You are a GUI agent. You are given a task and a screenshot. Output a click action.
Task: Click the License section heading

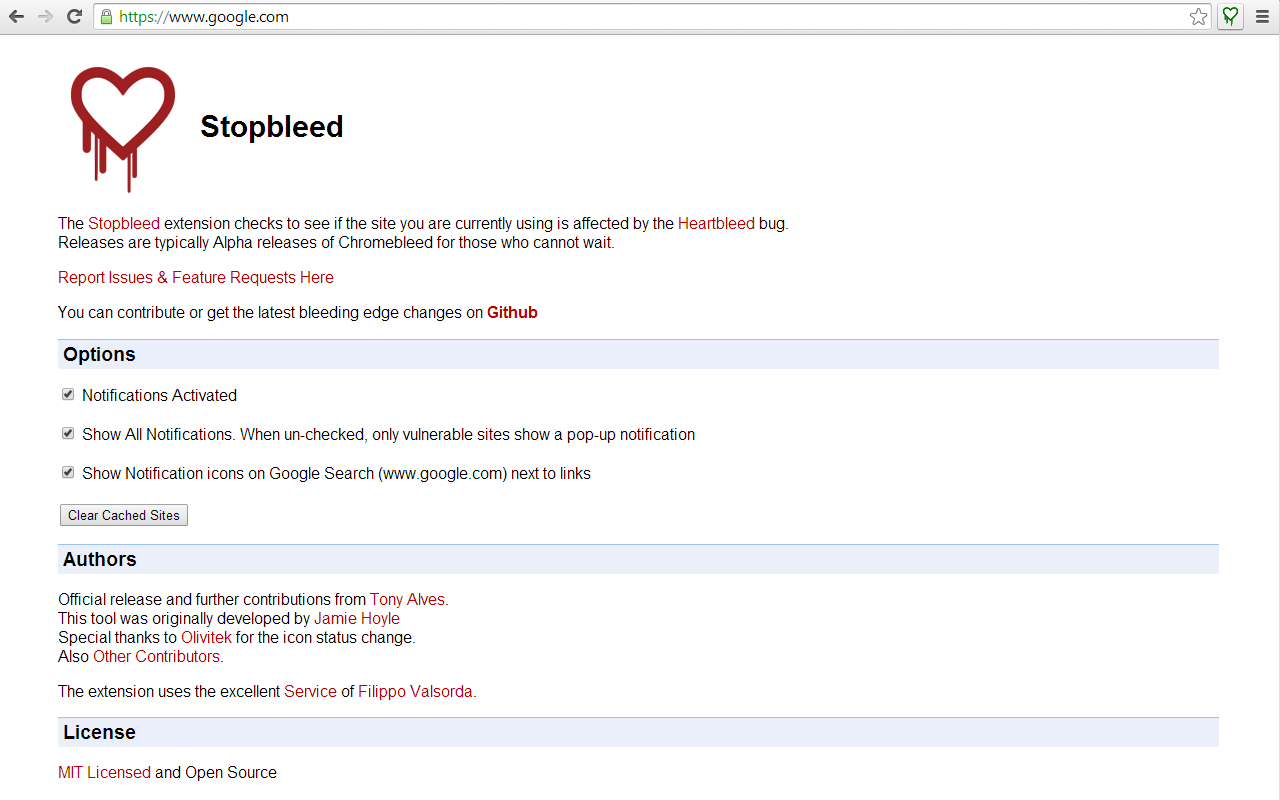pos(99,733)
